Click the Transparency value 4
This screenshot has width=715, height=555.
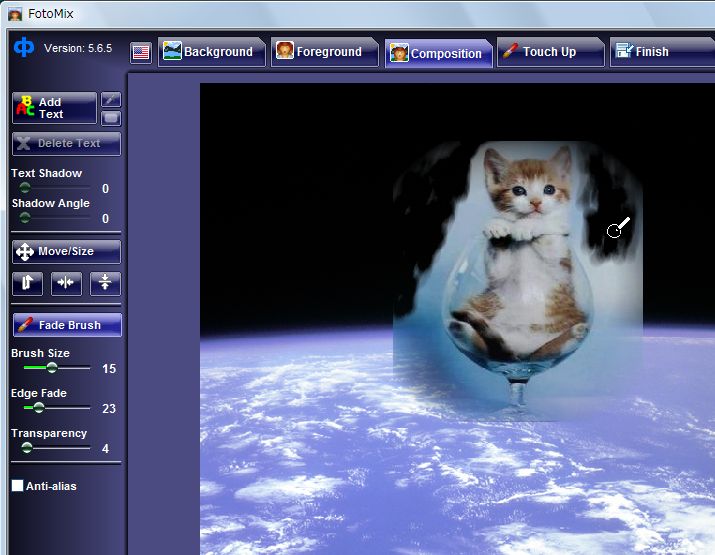tap(105, 449)
